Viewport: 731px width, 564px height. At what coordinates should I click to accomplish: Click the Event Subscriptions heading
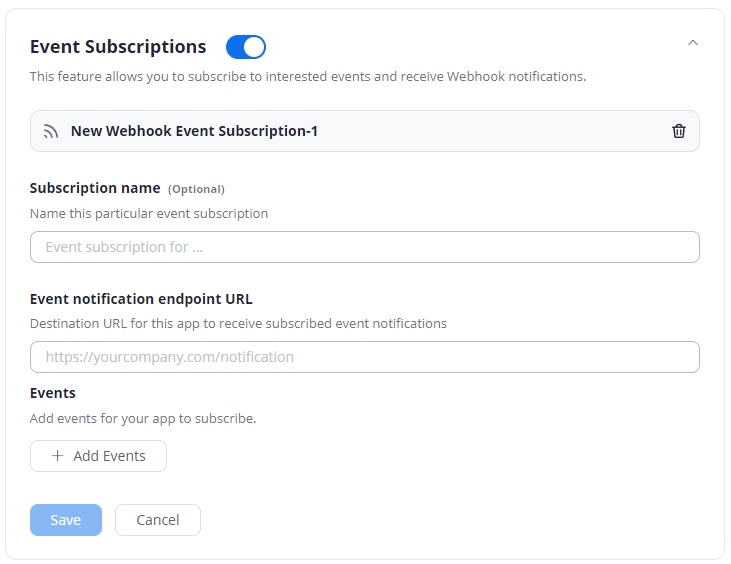tap(118, 47)
